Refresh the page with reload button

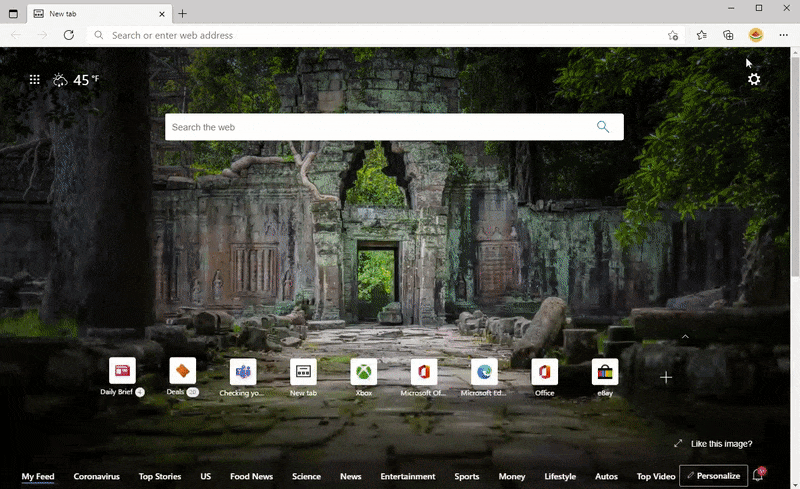point(68,35)
